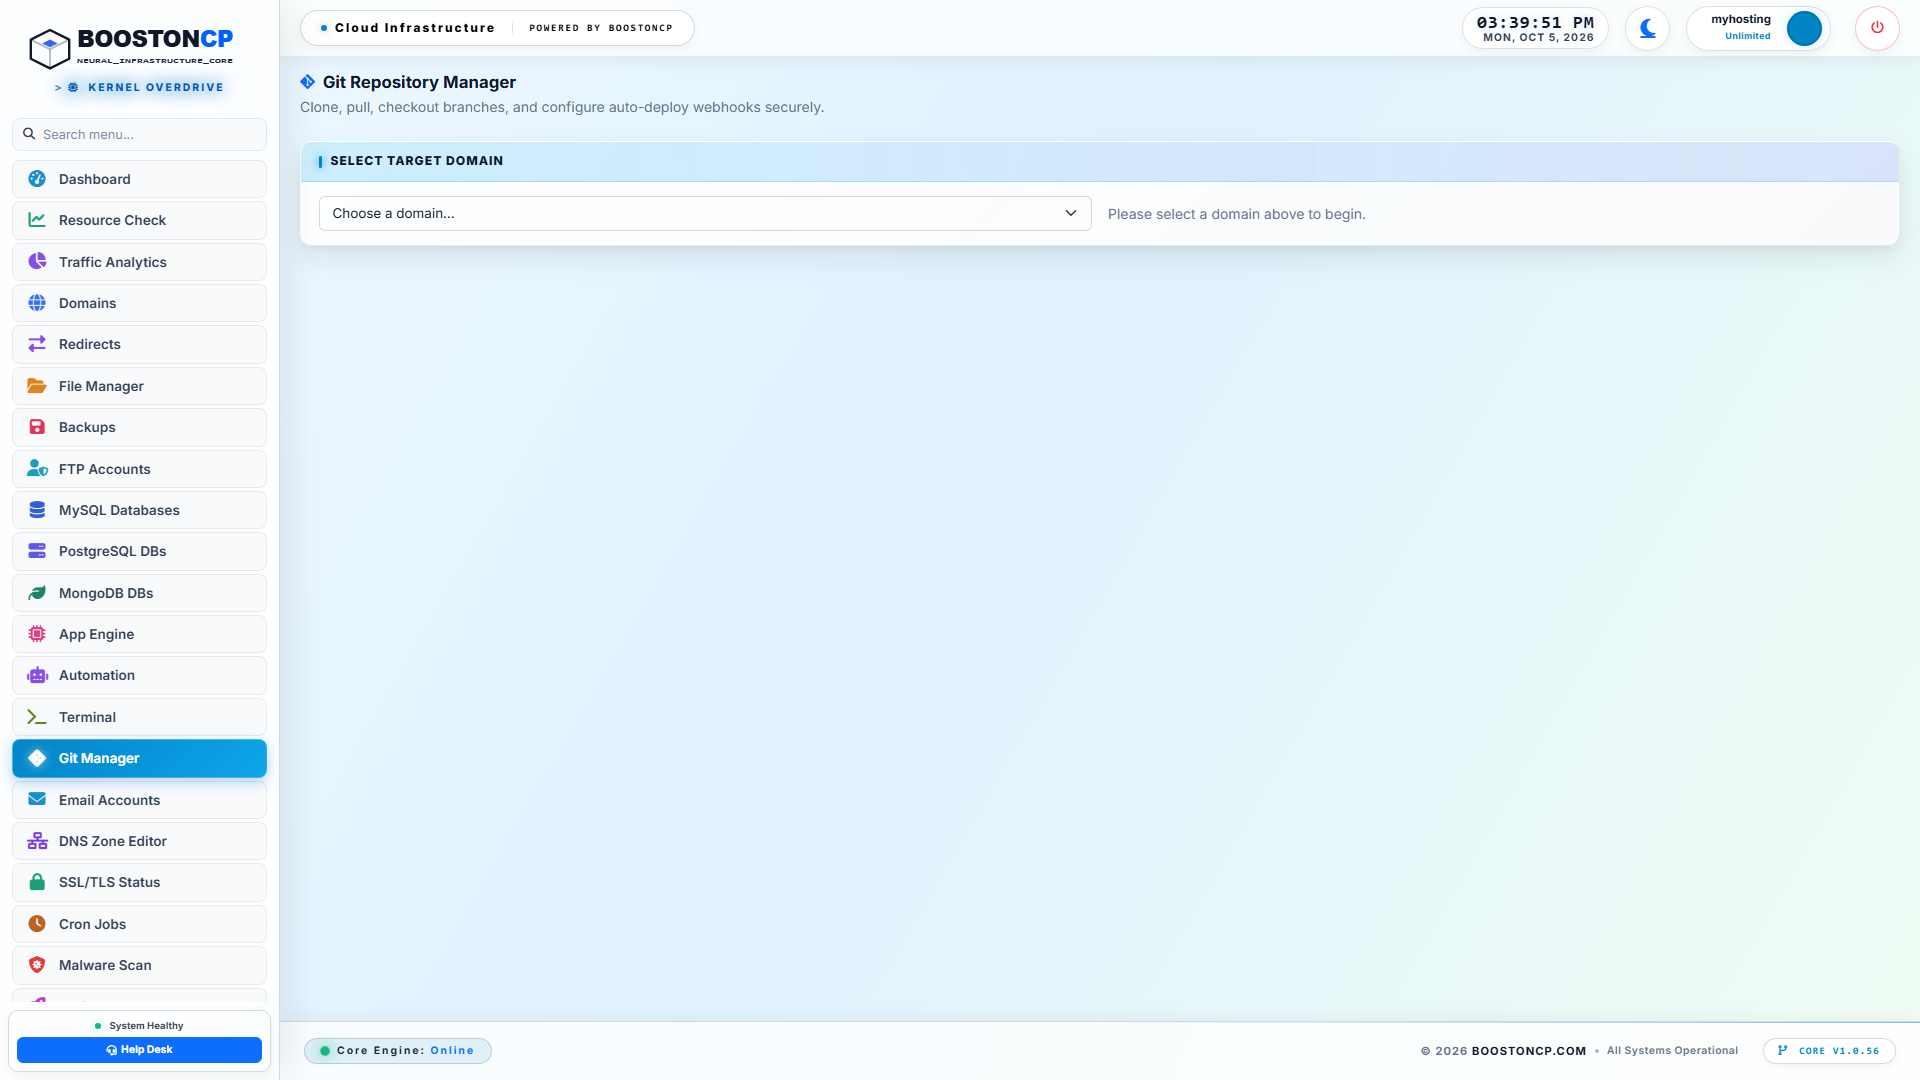Open the Dashboard icon in sidebar
This screenshot has width=1920, height=1080.
tap(37, 179)
